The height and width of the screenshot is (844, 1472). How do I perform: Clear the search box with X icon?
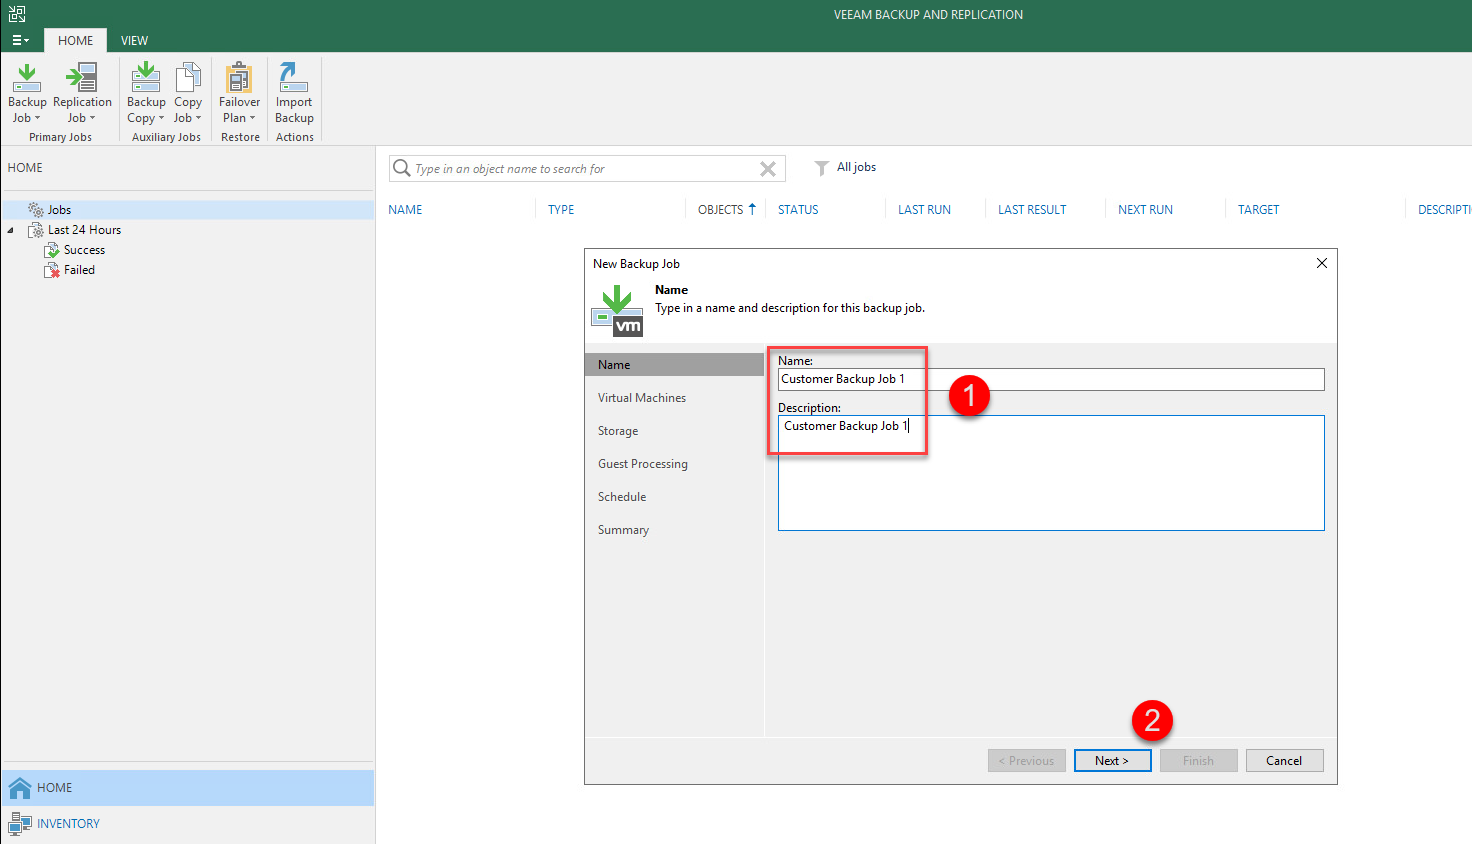click(x=768, y=169)
